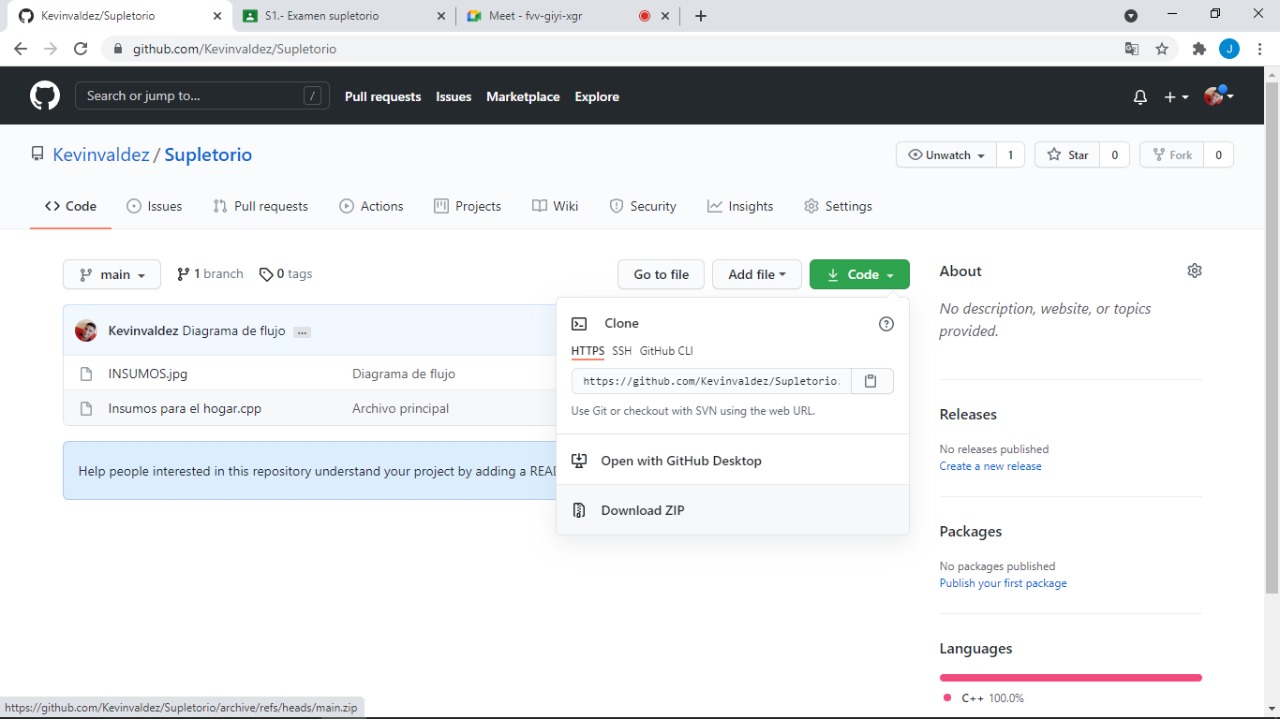
Task: Close the Meet tab
Action: click(x=665, y=16)
